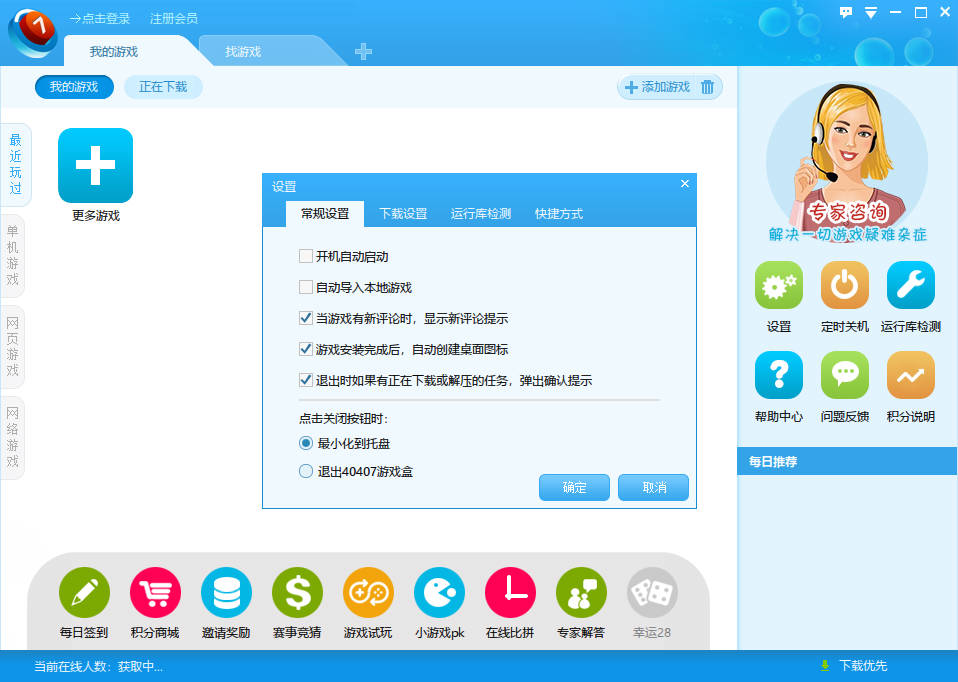Click the 幸运28 dice icon
This screenshot has height=682, width=958.
click(x=652, y=592)
